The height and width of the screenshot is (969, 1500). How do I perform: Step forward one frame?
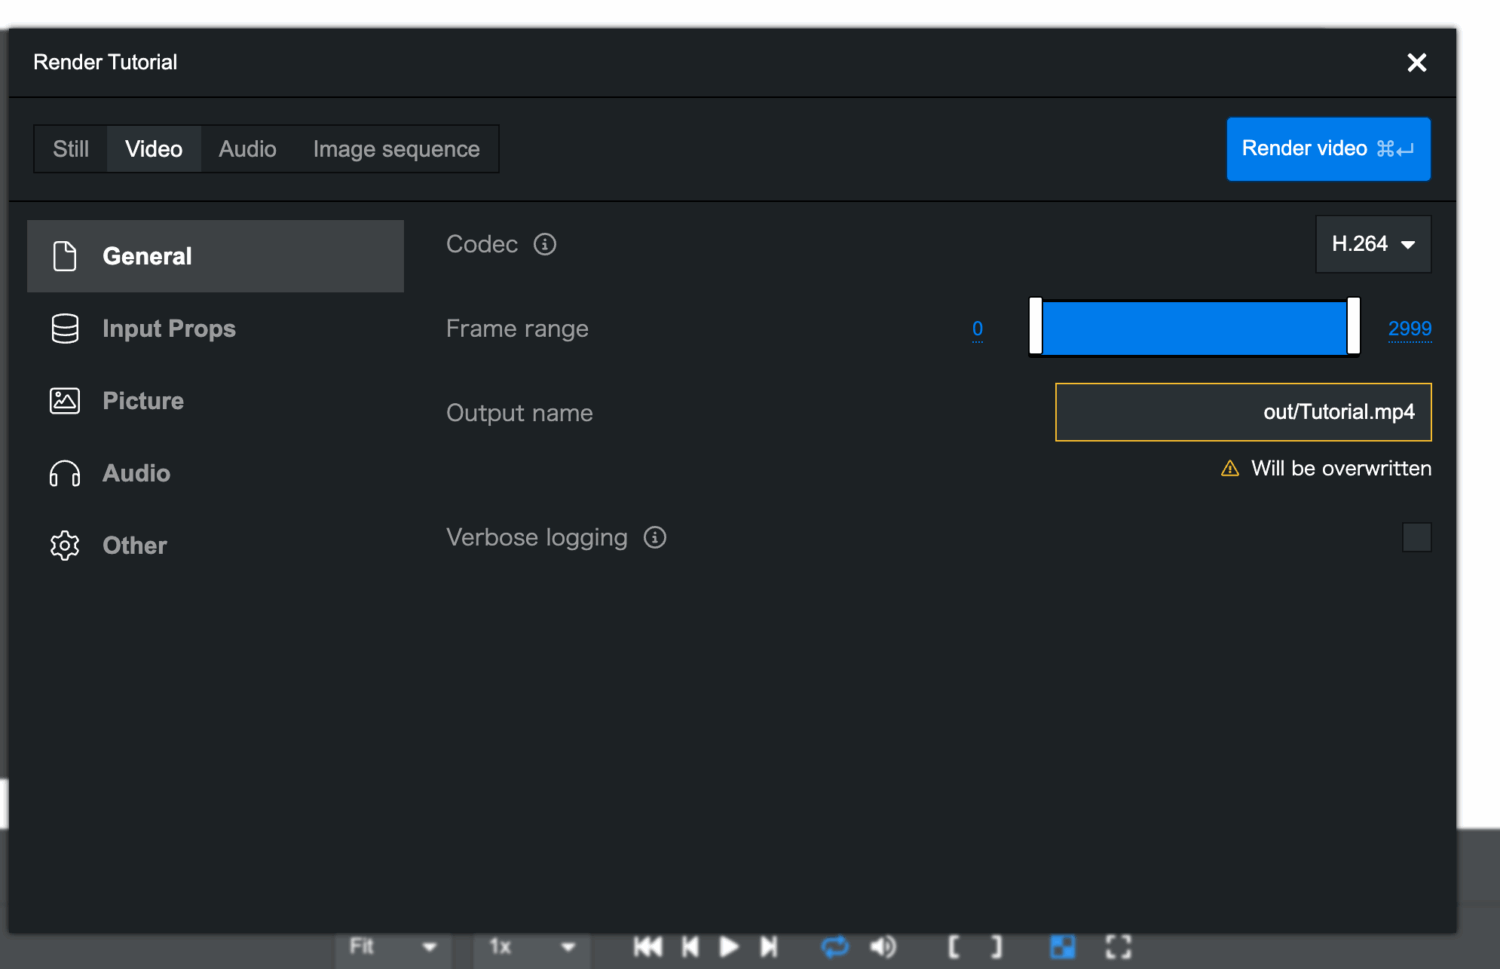(x=768, y=947)
